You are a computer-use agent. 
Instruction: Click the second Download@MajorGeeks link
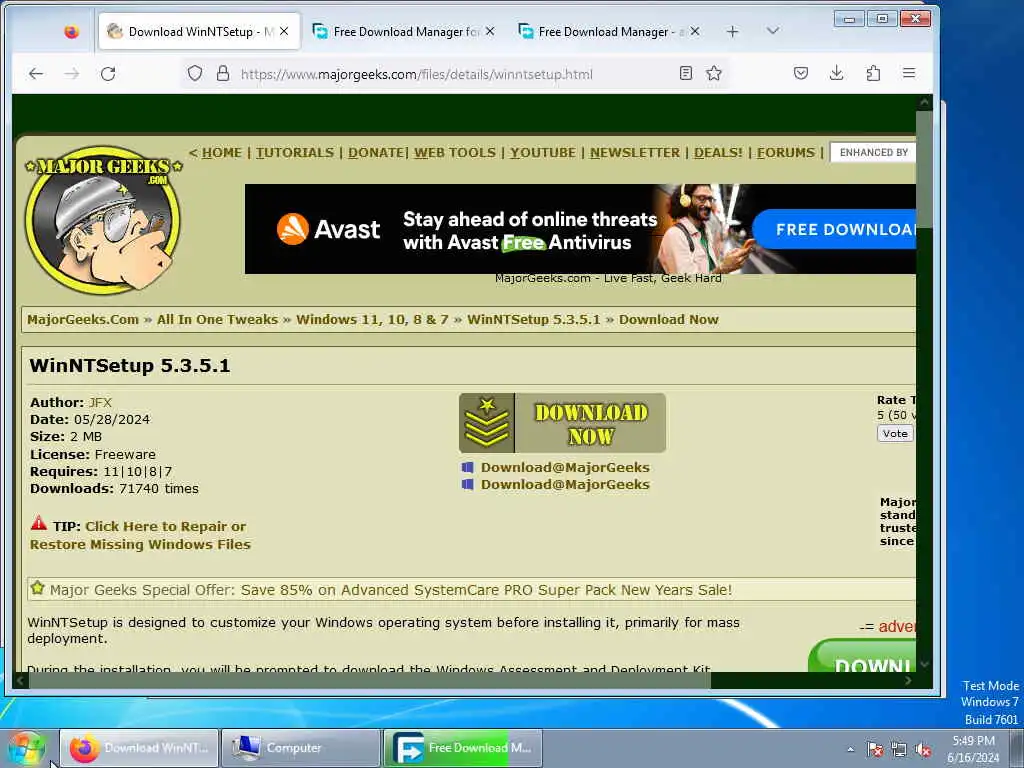[x=565, y=485]
